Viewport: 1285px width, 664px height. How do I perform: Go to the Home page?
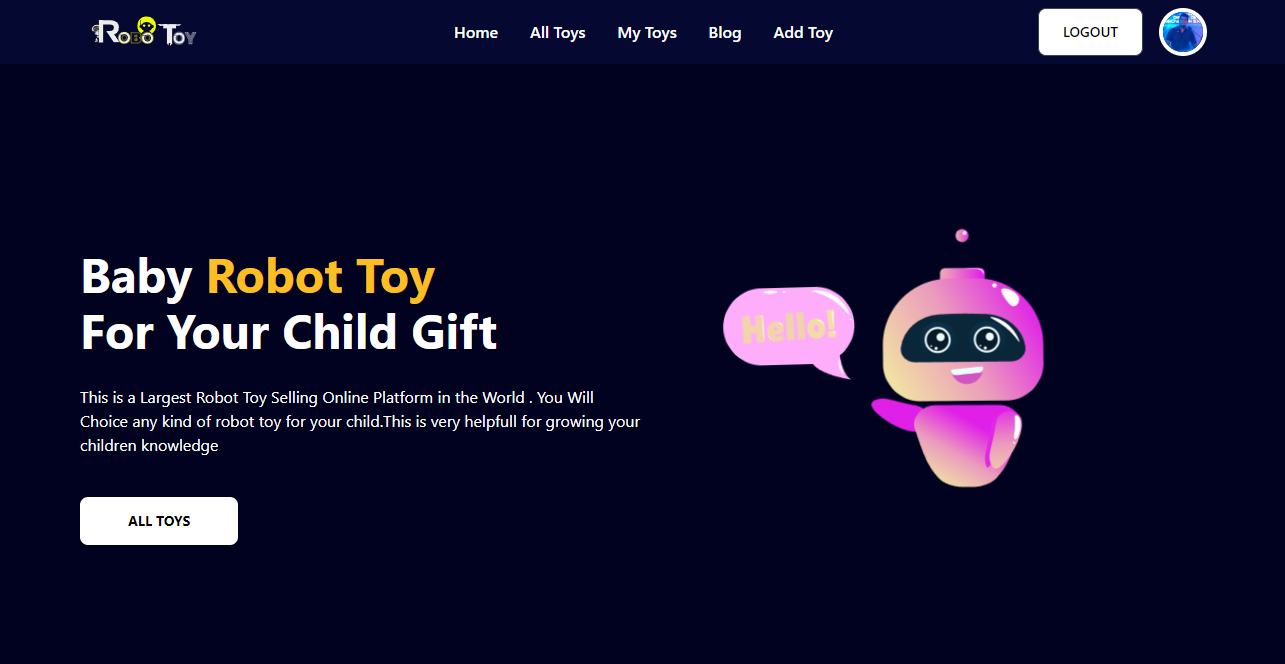point(476,33)
